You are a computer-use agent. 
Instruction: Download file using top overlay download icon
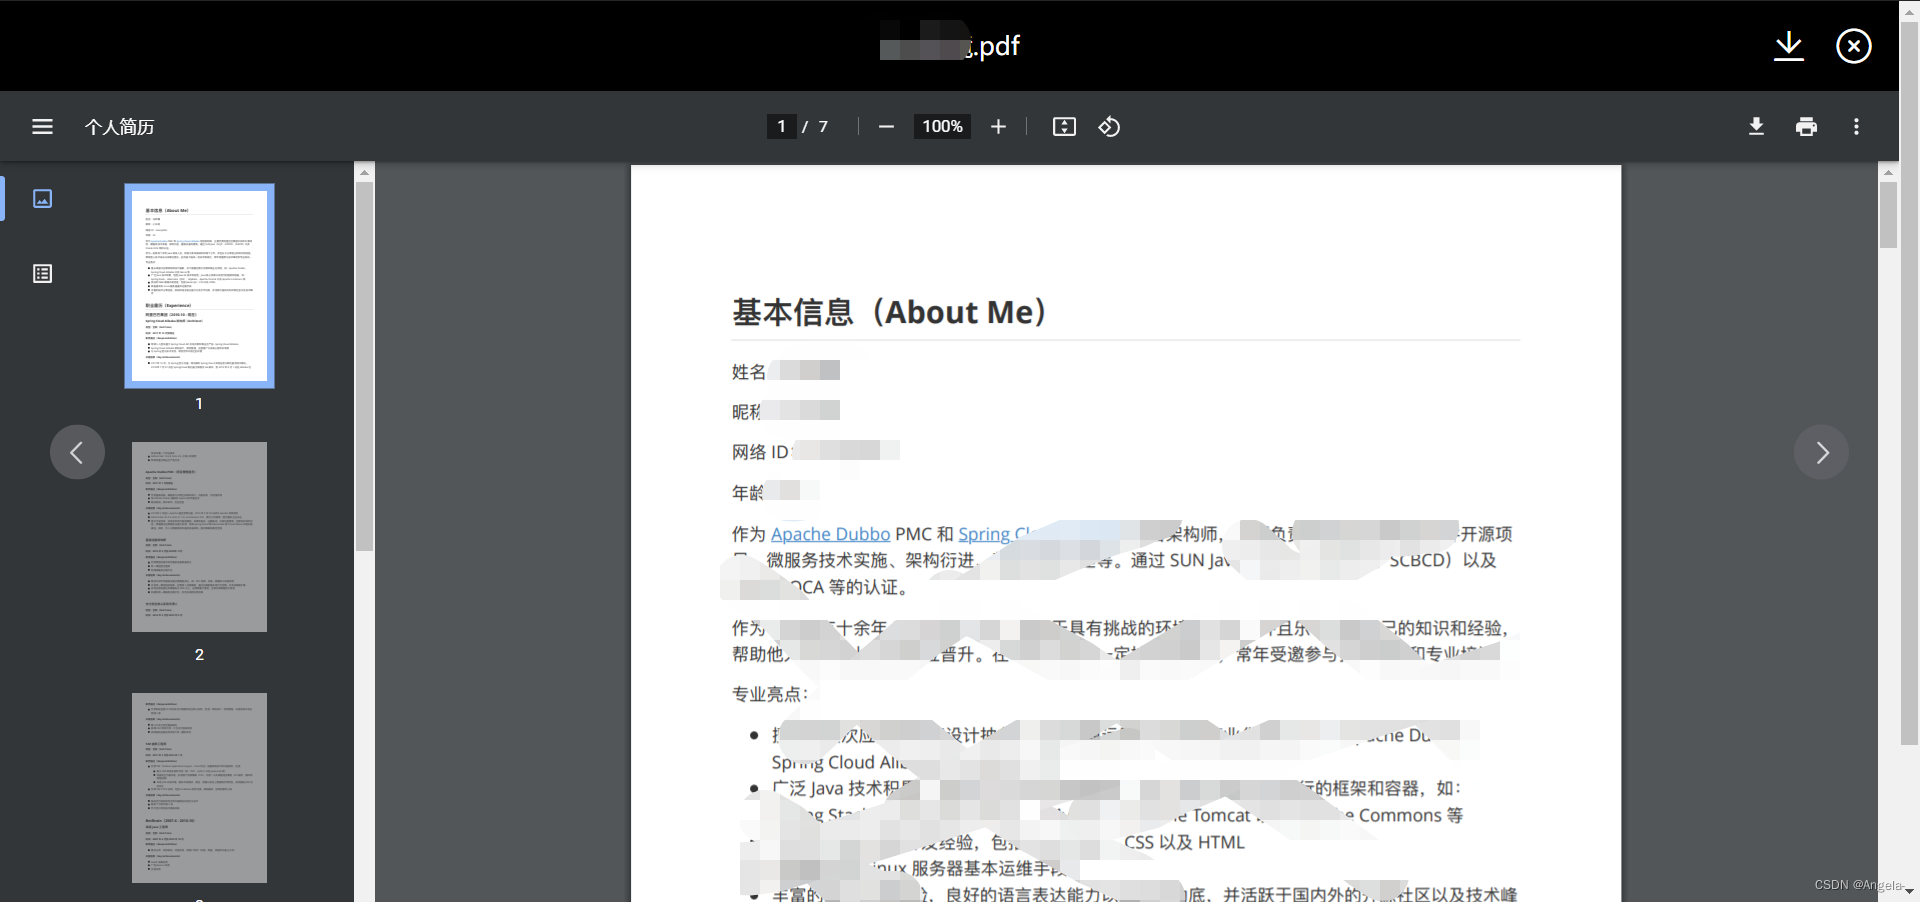[x=1789, y=46]
